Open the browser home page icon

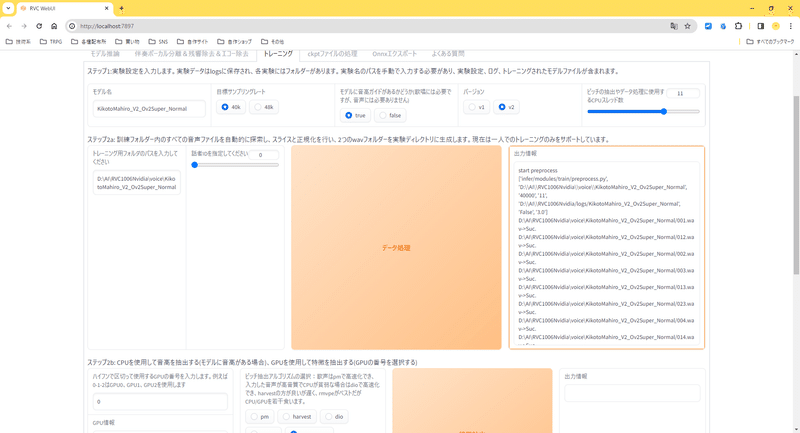(x=54, y=26)
